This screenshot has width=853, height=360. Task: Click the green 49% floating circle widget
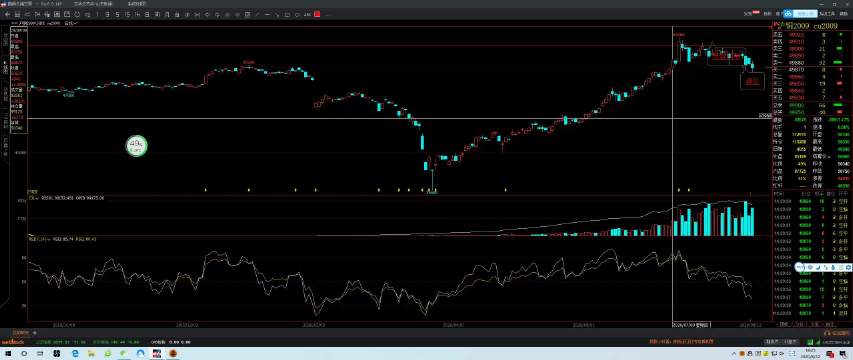pos(137,146)
